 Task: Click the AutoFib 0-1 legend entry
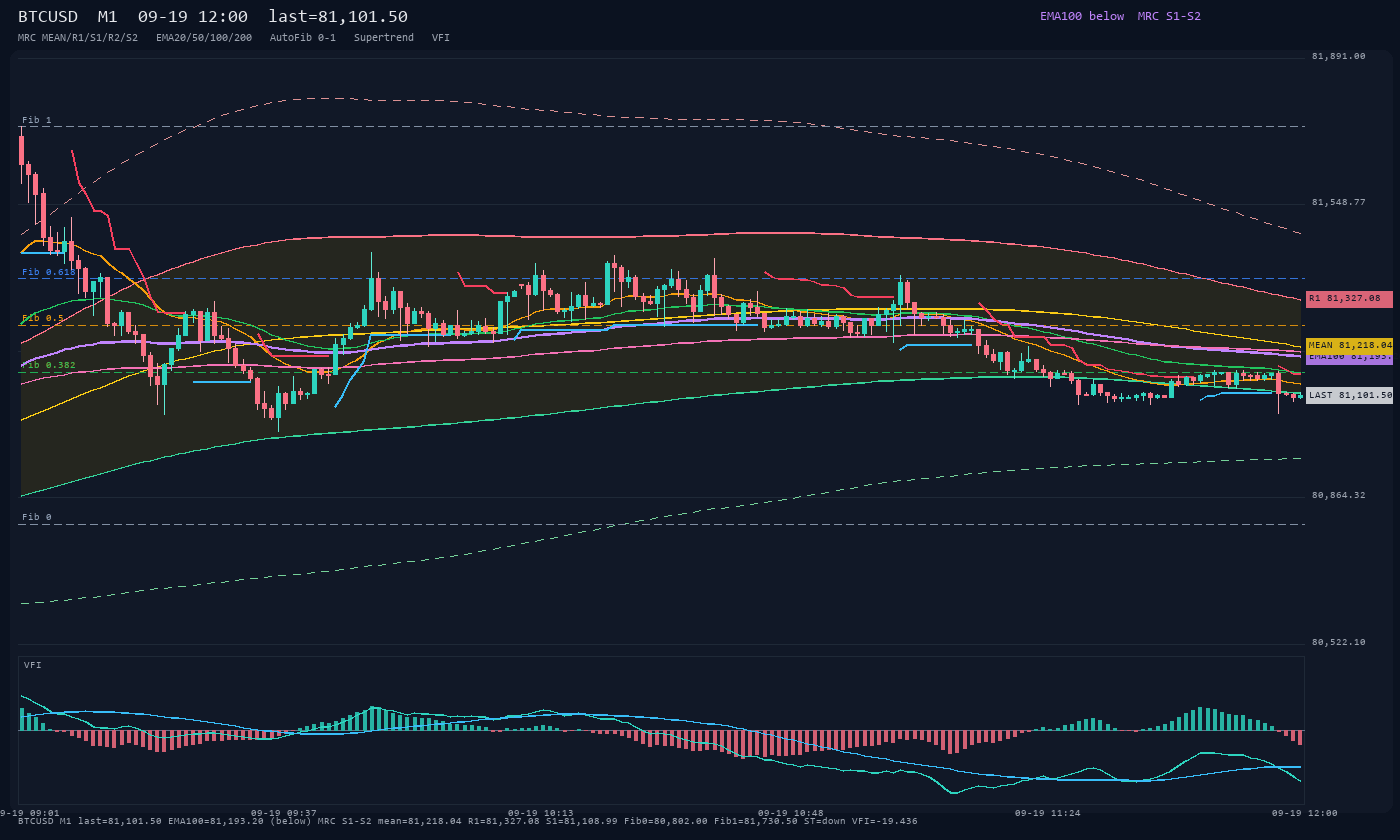303,38
